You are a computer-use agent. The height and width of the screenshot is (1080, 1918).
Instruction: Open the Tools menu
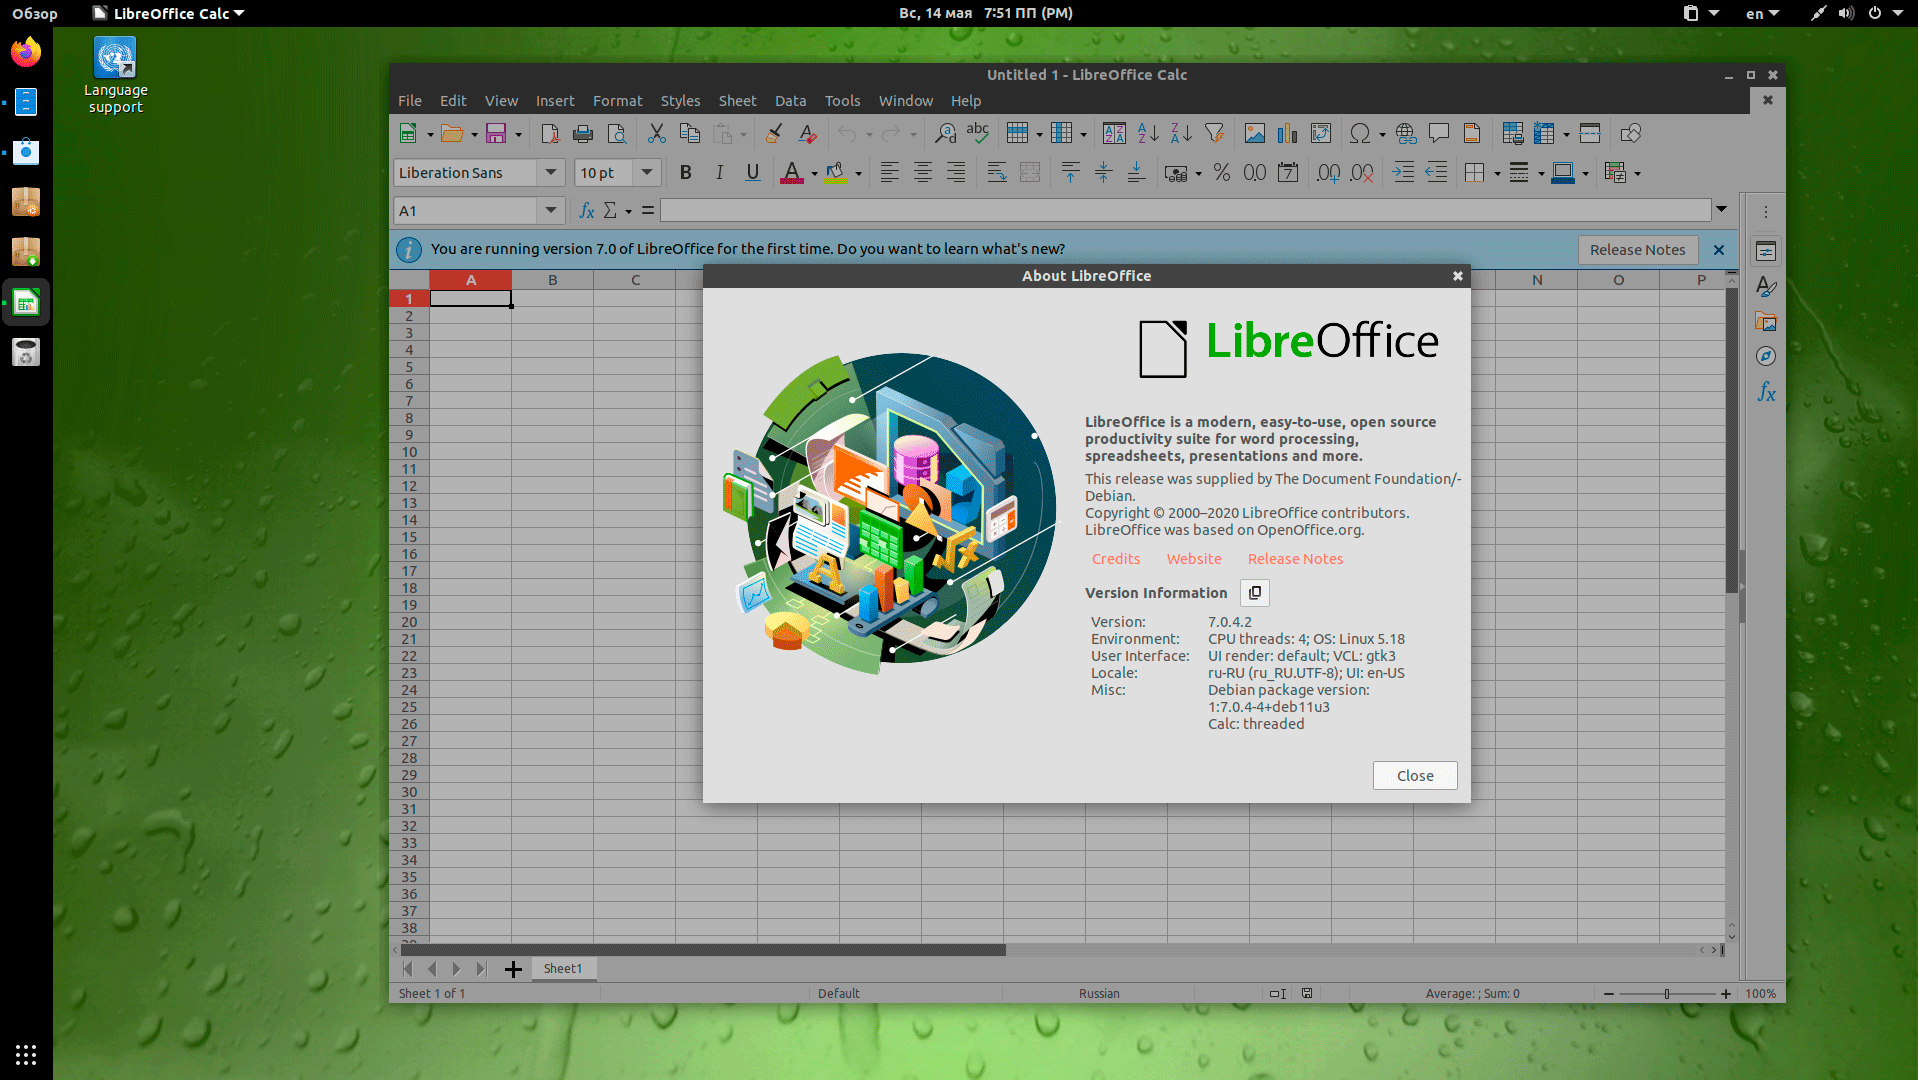(x=842, y=101)
